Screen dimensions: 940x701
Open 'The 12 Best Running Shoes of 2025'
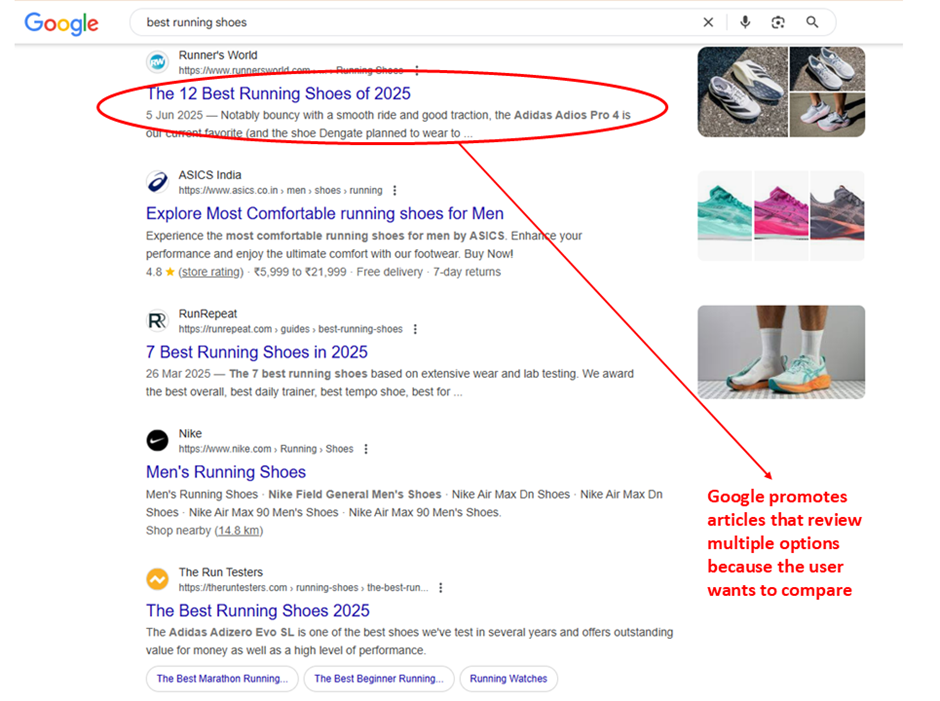point(279,94)
